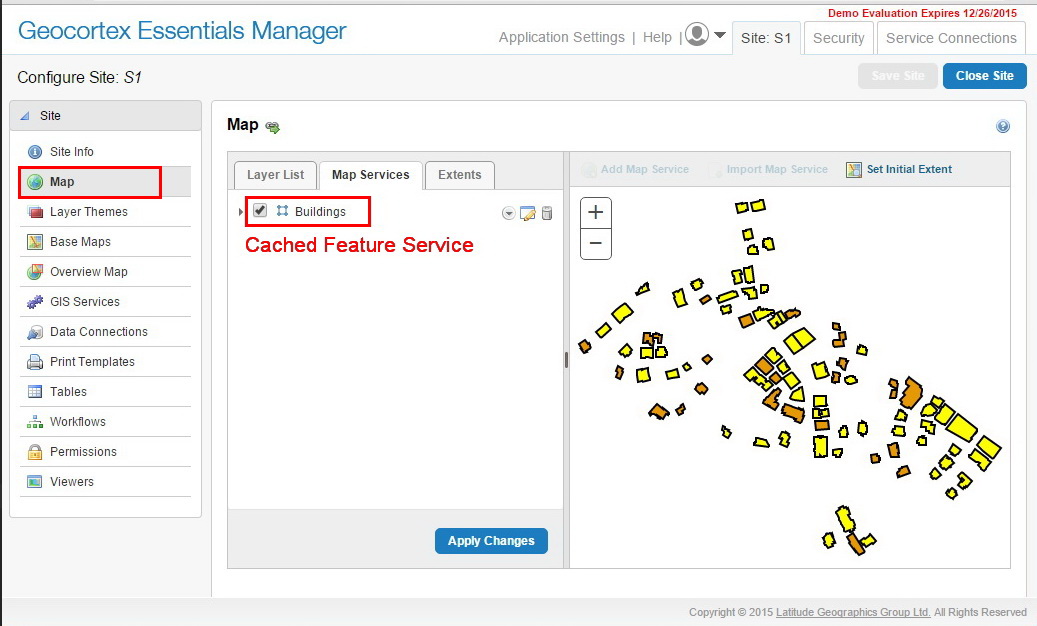Switch to the Layer List tab
The width and height of the screenshot is (1037, 626).
pyautogui.click(x=275, y=175)
